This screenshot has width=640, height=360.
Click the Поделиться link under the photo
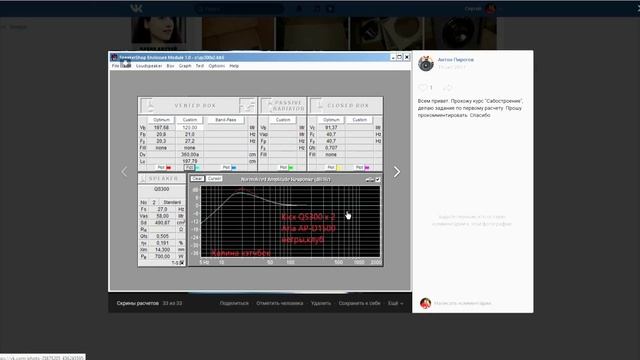point(234,303)
